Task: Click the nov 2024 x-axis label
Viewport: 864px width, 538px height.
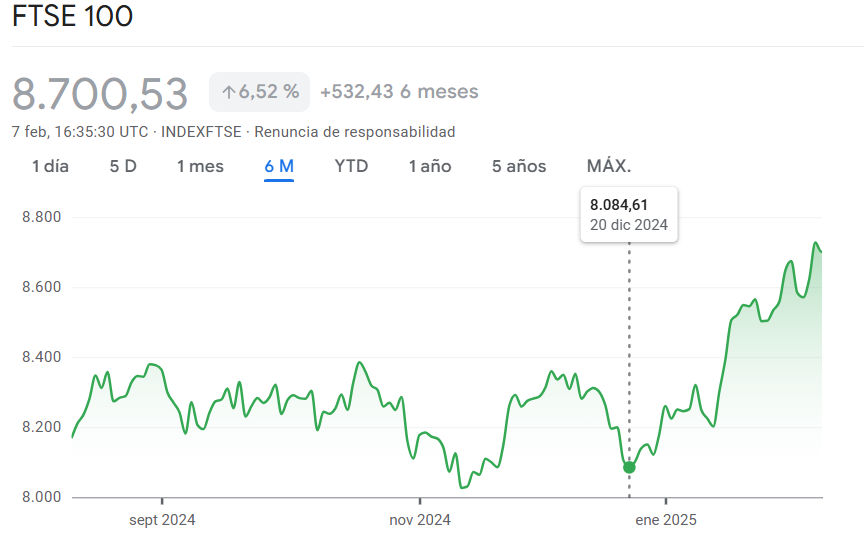Action: tap(420, 520)
